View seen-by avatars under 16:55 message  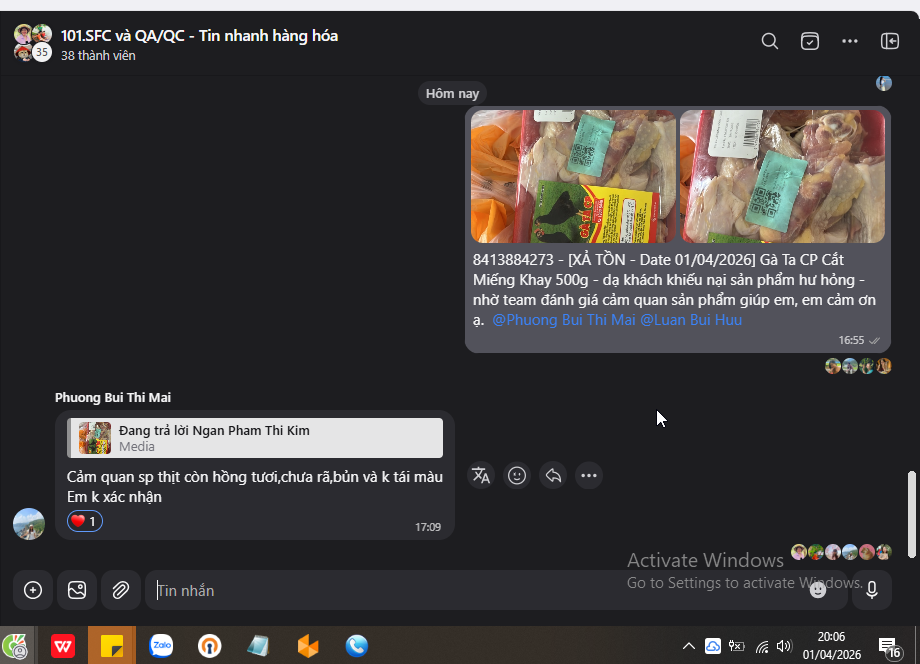click(x=858, y=366)
